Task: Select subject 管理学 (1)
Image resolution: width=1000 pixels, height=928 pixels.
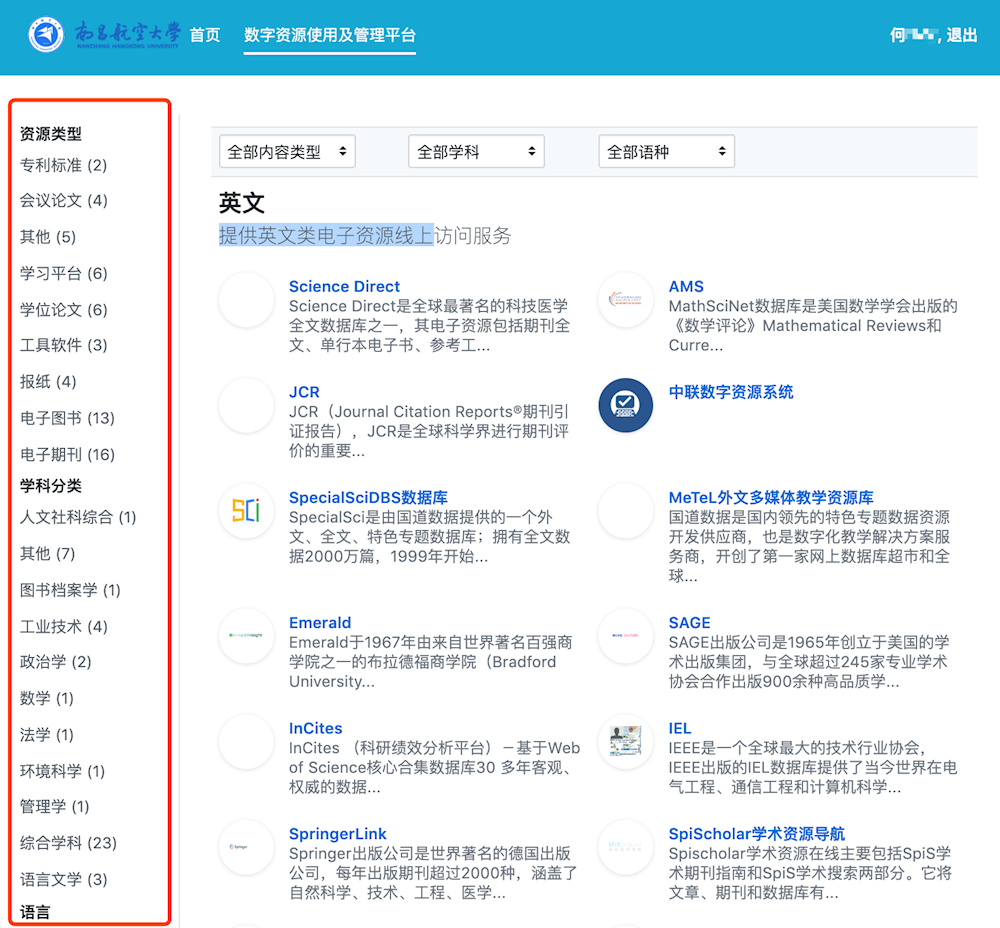Action: coord(54,806)
